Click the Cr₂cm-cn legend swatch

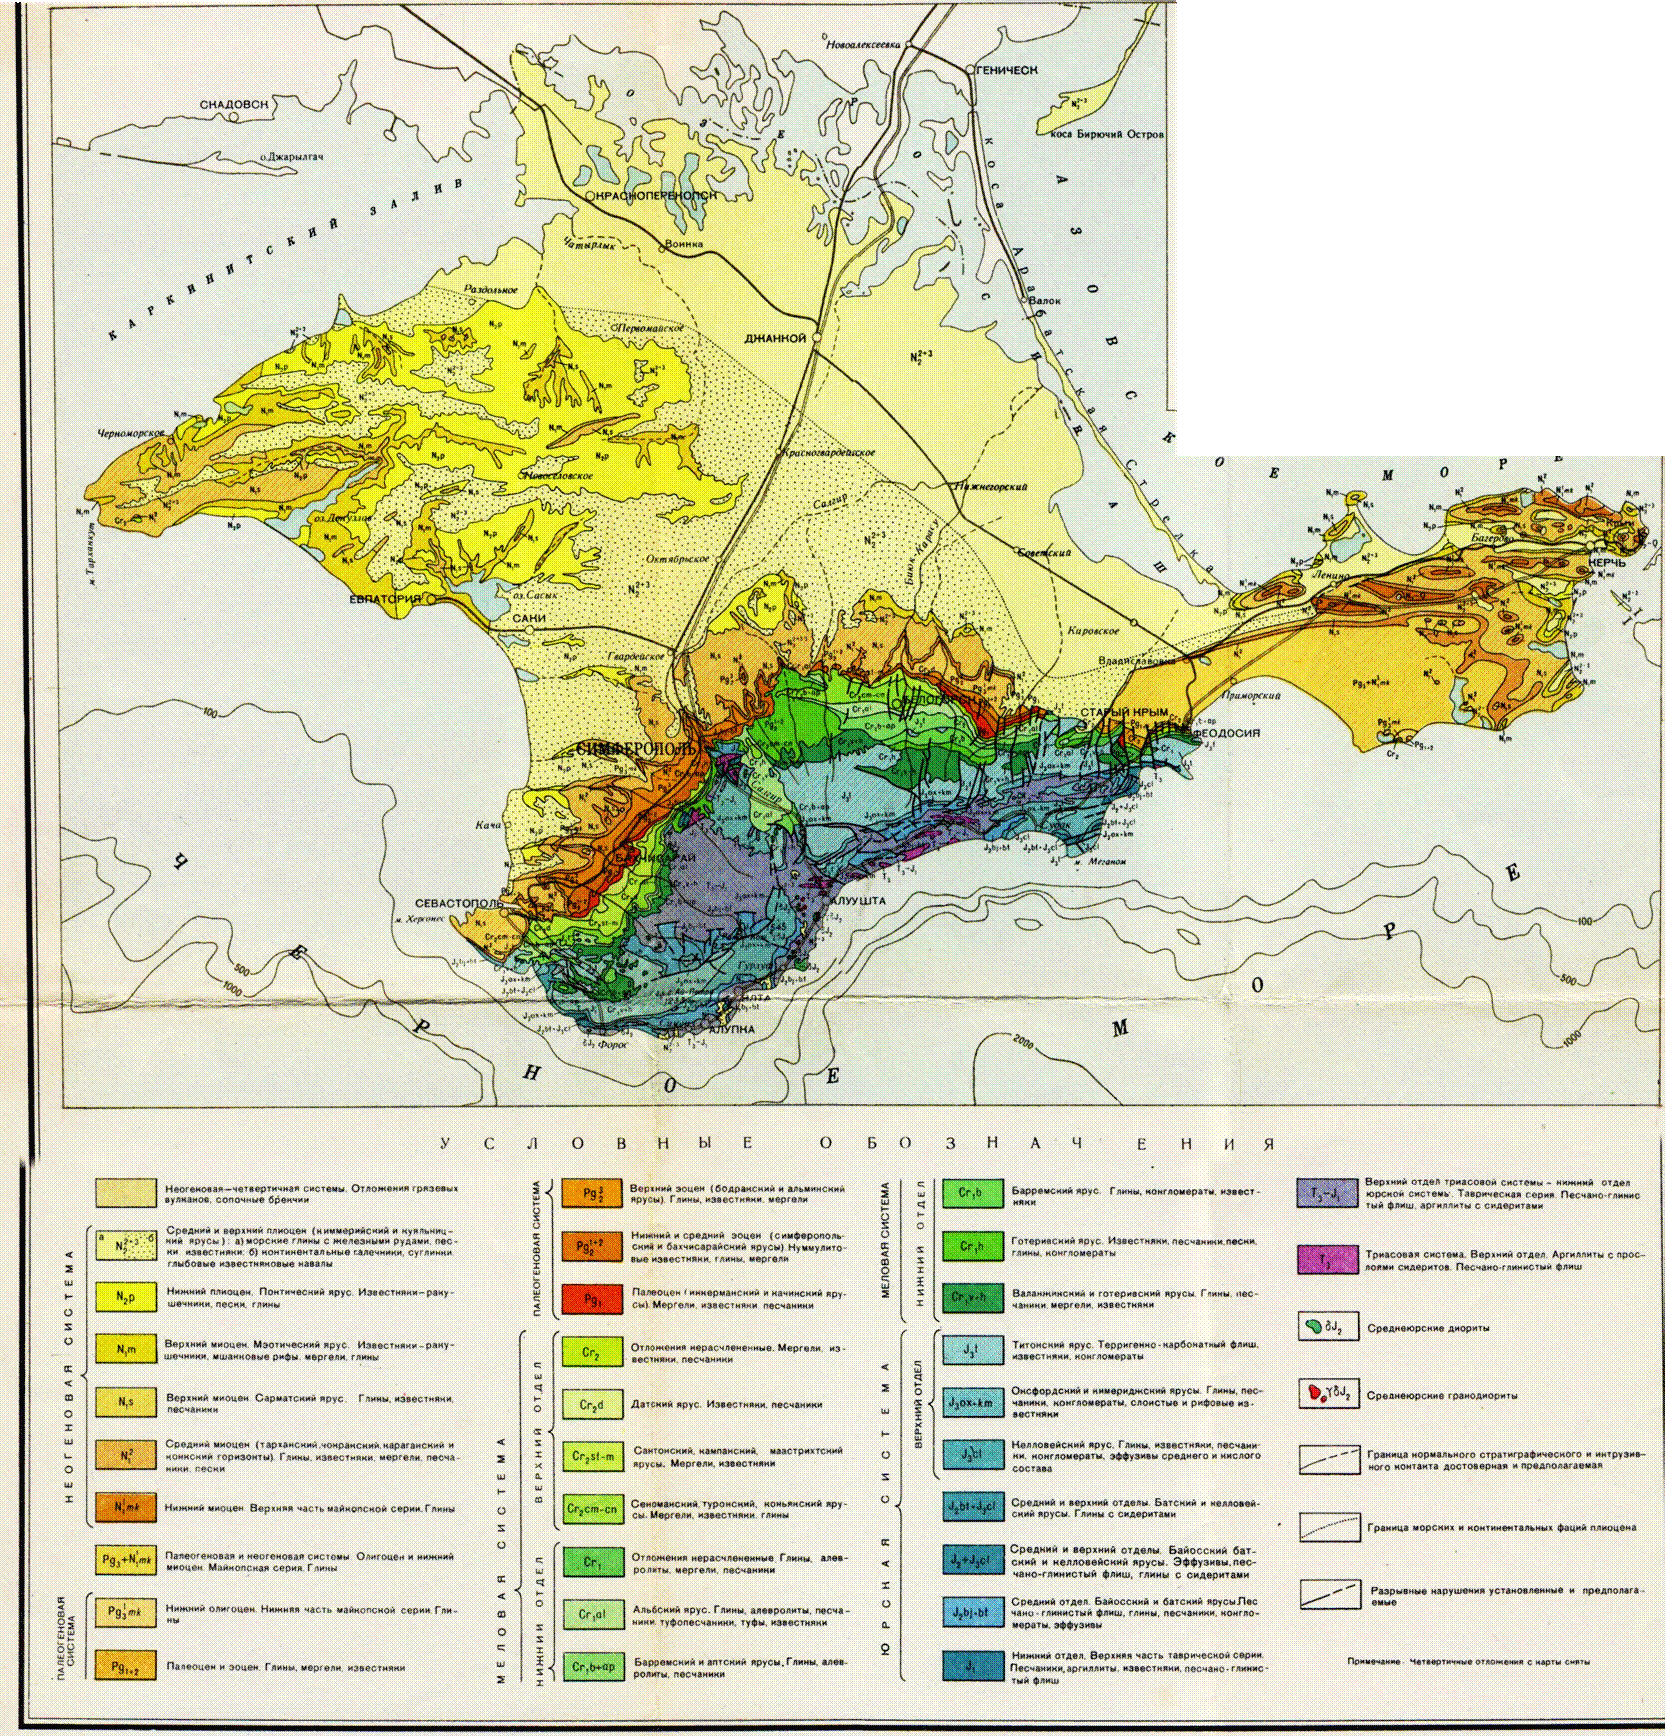591,1509
